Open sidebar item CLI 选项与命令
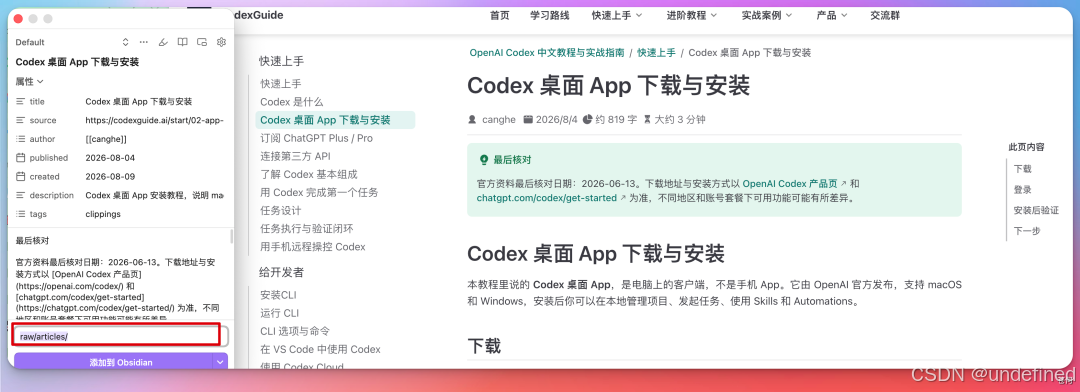1080x392 pixels. coord(295,331)
